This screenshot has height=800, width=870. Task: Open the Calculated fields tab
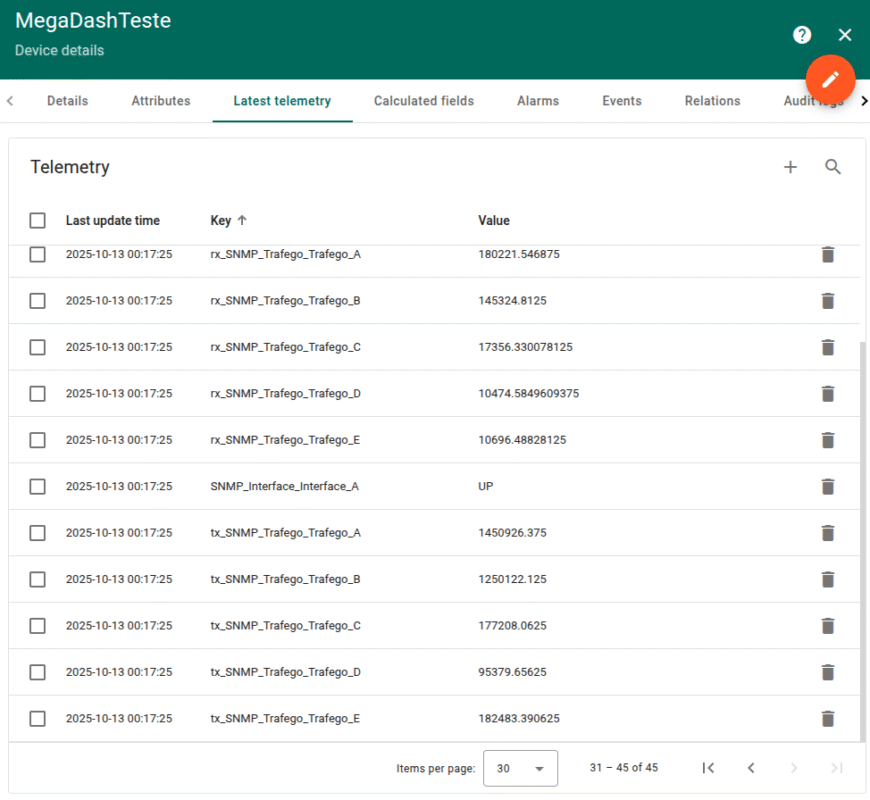(423, 101)
